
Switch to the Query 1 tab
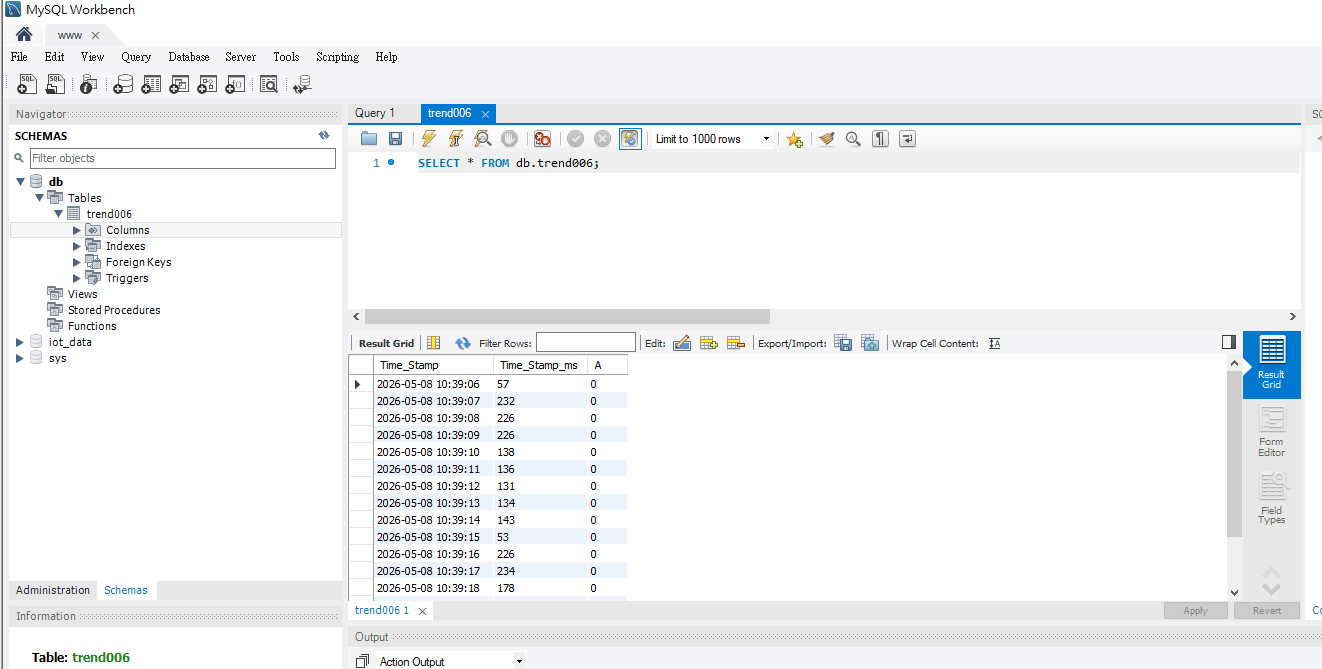coord(375,113)
